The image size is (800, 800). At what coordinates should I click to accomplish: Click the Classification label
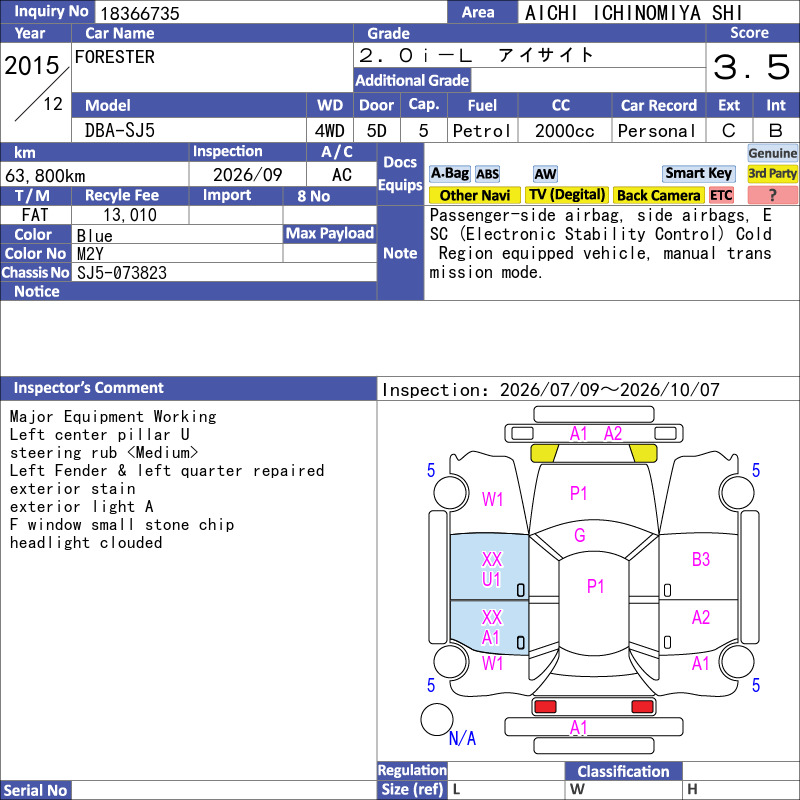[623, 771]
